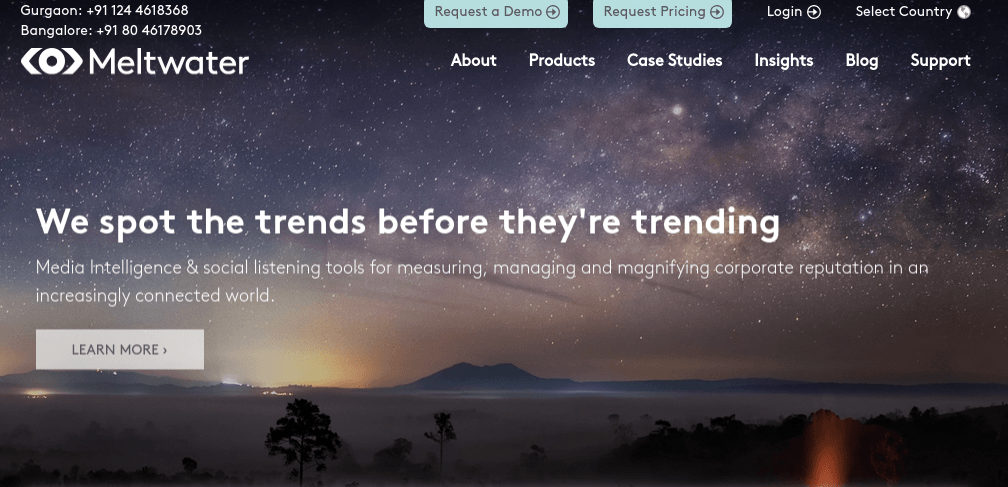Image resolution: width=1008 pixels, height=487 pixels.
Task: Open the About menu
Action: pos(474,60)
